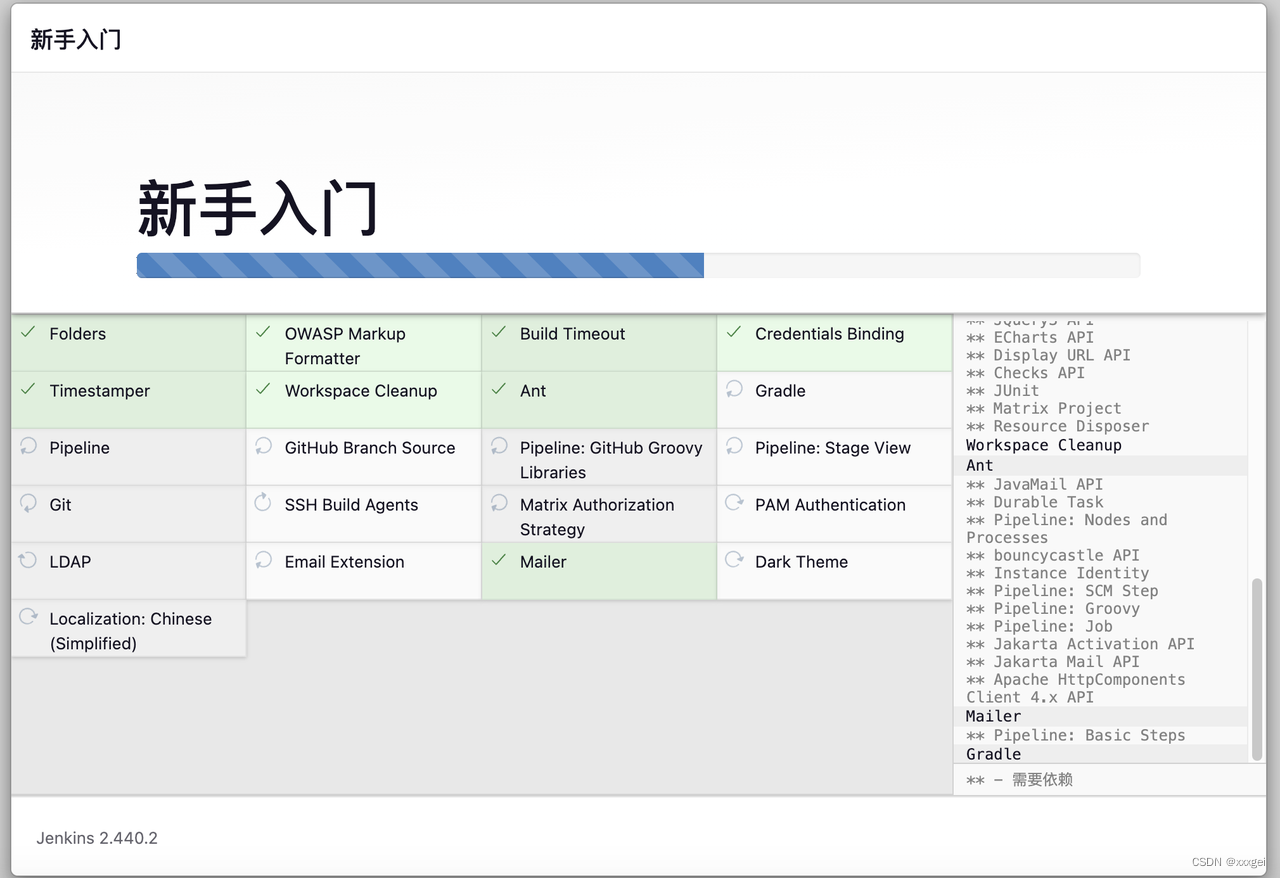Click the checkmark icon beside Workspace Cleanup
This screenshot has width=1280, height=878.
263,389
